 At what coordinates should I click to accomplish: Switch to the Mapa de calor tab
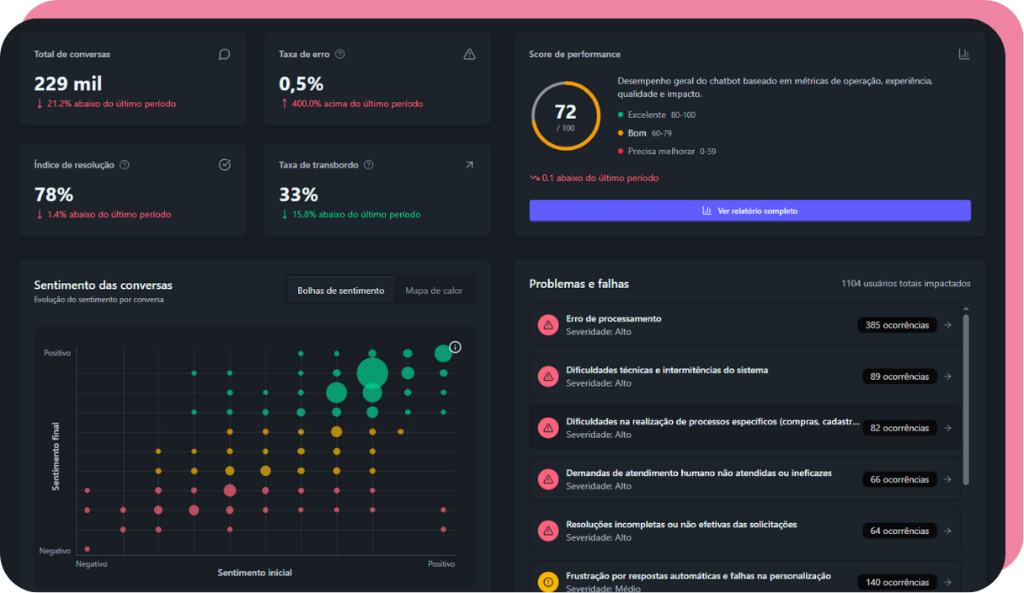coord(435,289)
